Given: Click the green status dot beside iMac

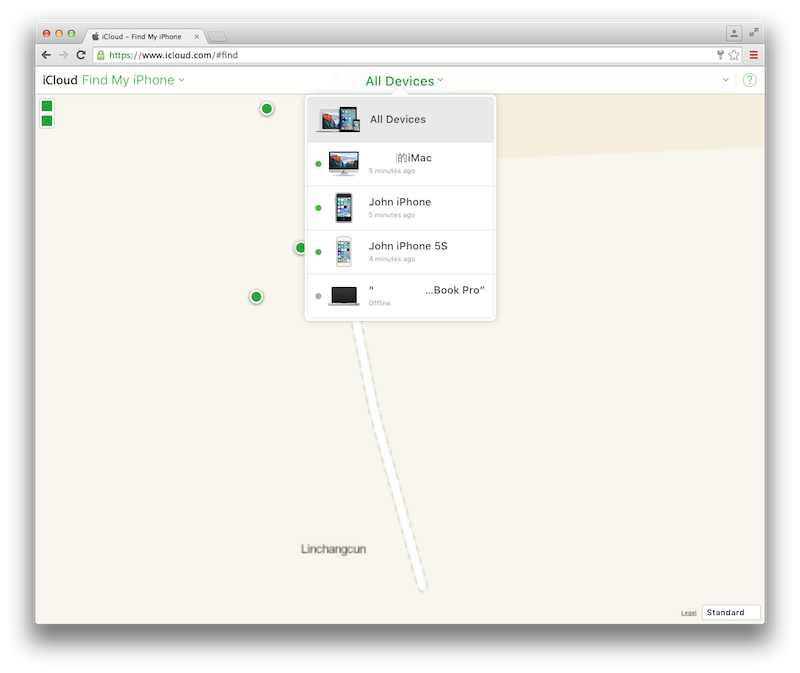Looking at the screenshot, I should 318,164.
